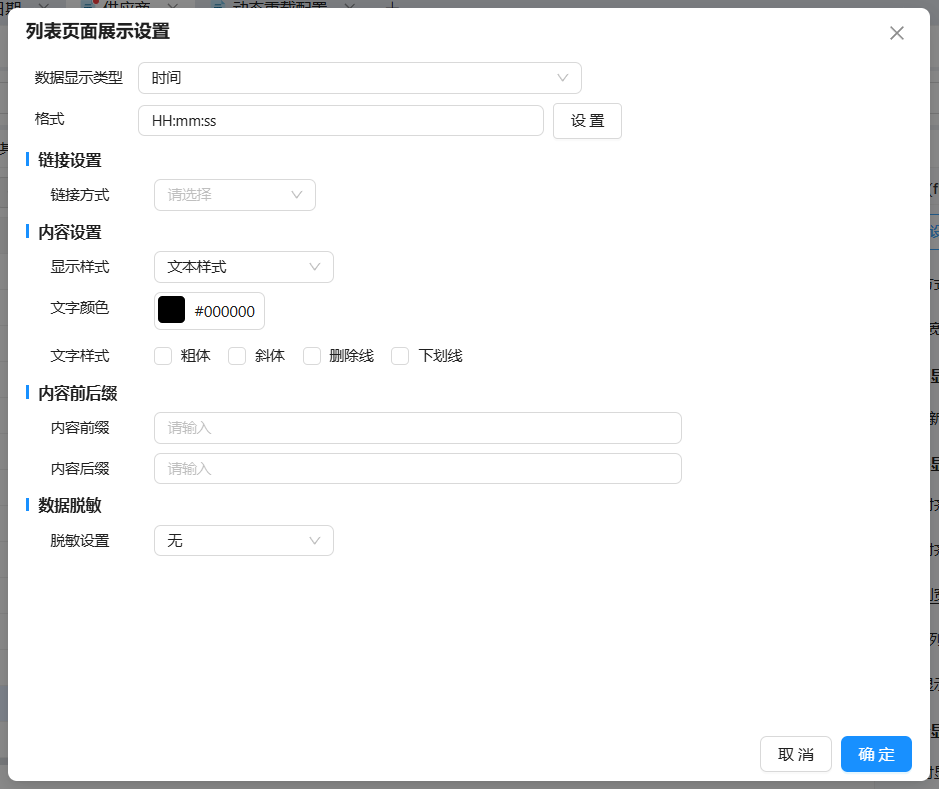
Task: Enable the 粗体 checkbox
Action: tap(163, 356)
